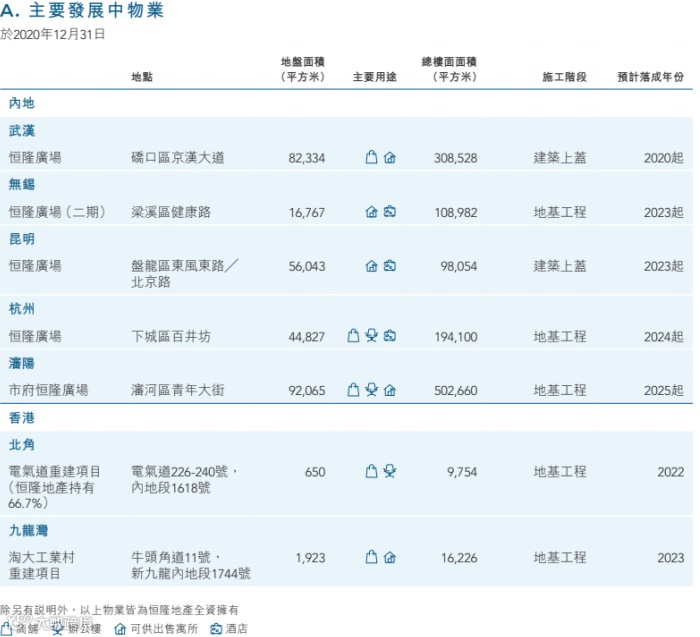700x637 pixels.
Task: Click the house icon in the 市府恒隆廣場 row
Action: 390,391
